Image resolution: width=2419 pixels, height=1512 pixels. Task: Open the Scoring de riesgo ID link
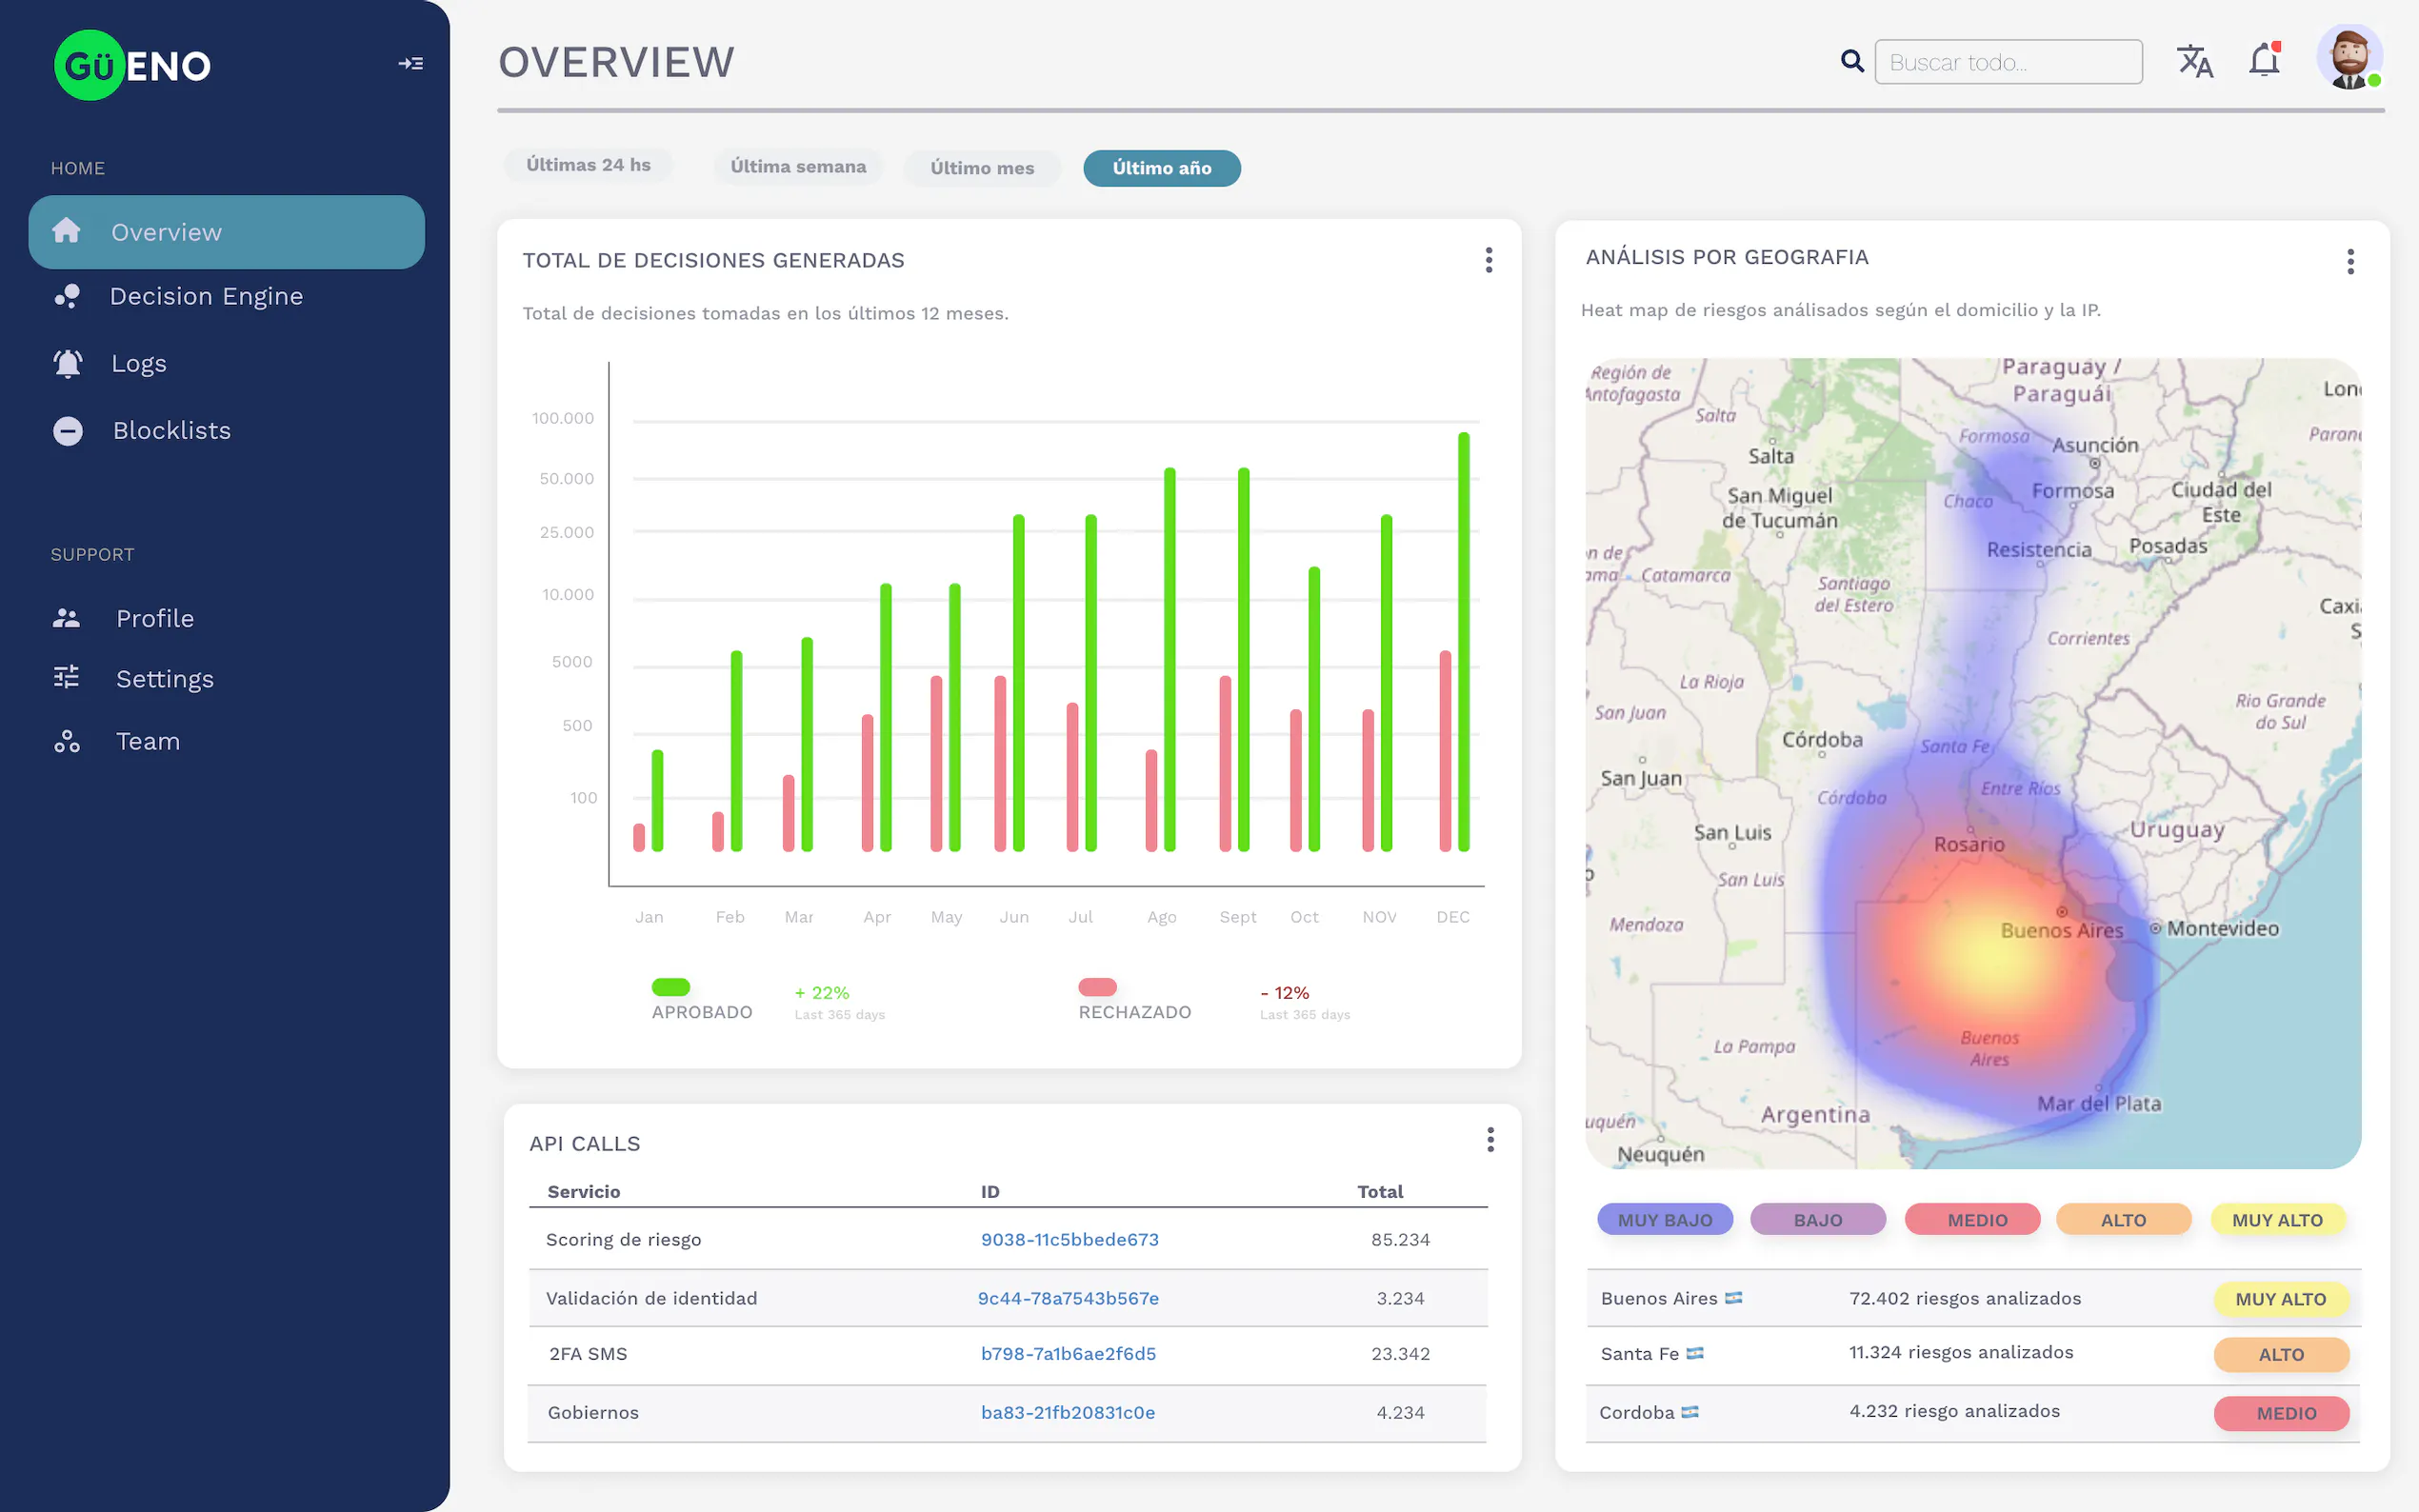coord(1069,1239)
